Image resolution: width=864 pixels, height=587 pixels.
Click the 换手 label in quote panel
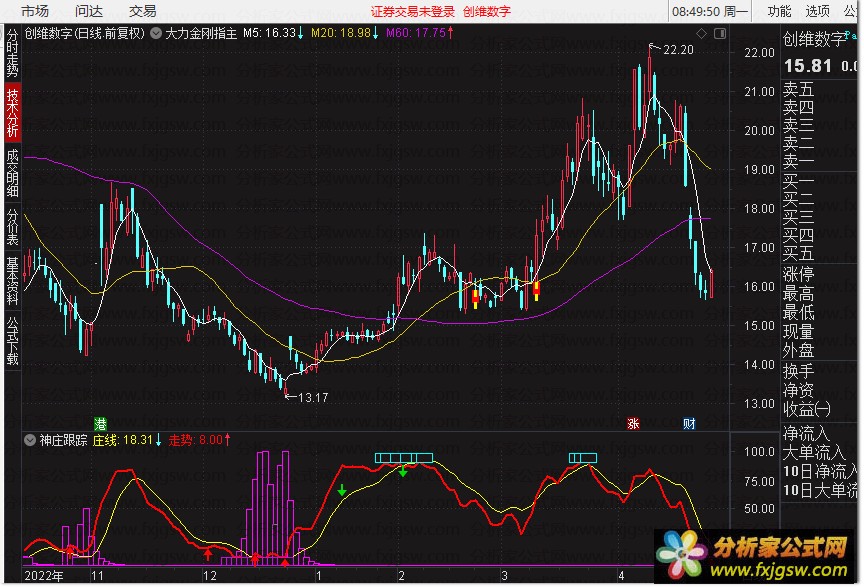(798, 371)
